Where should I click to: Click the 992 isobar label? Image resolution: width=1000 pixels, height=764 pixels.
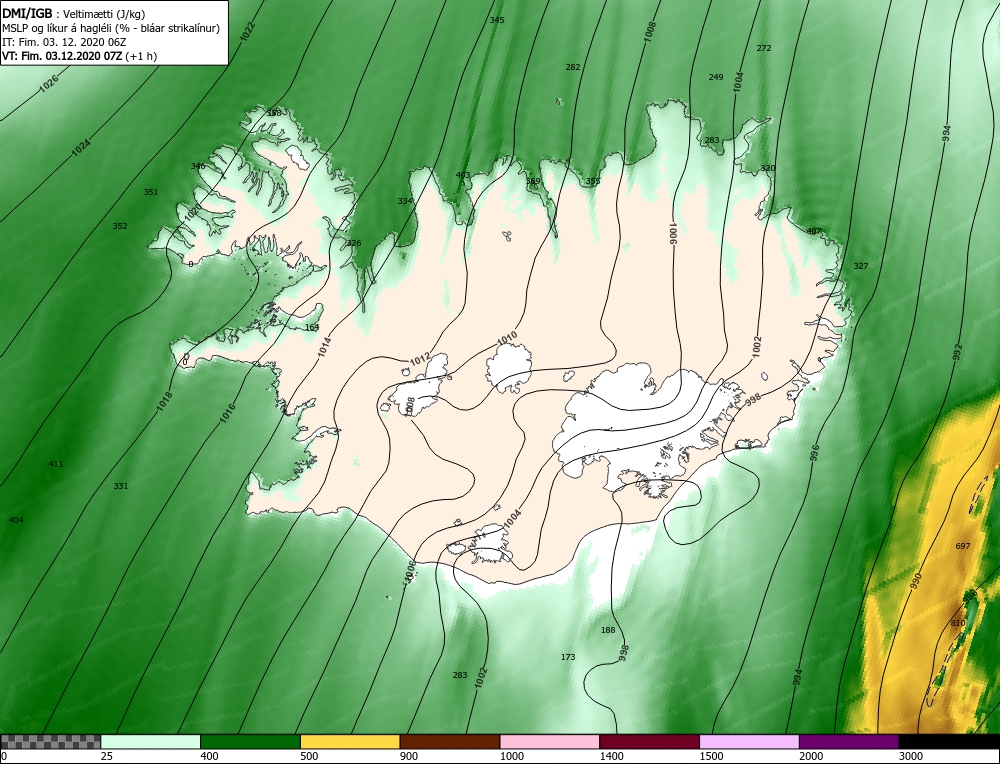[957, 352]
